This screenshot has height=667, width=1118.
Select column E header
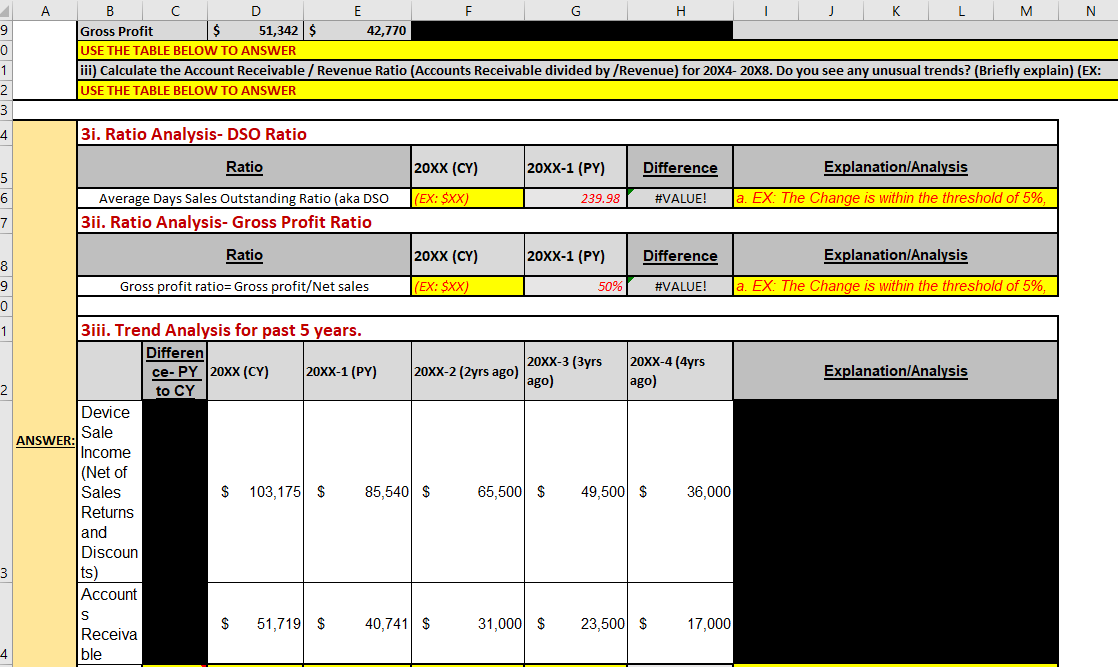pyautogui.click(x=357, y=11)
